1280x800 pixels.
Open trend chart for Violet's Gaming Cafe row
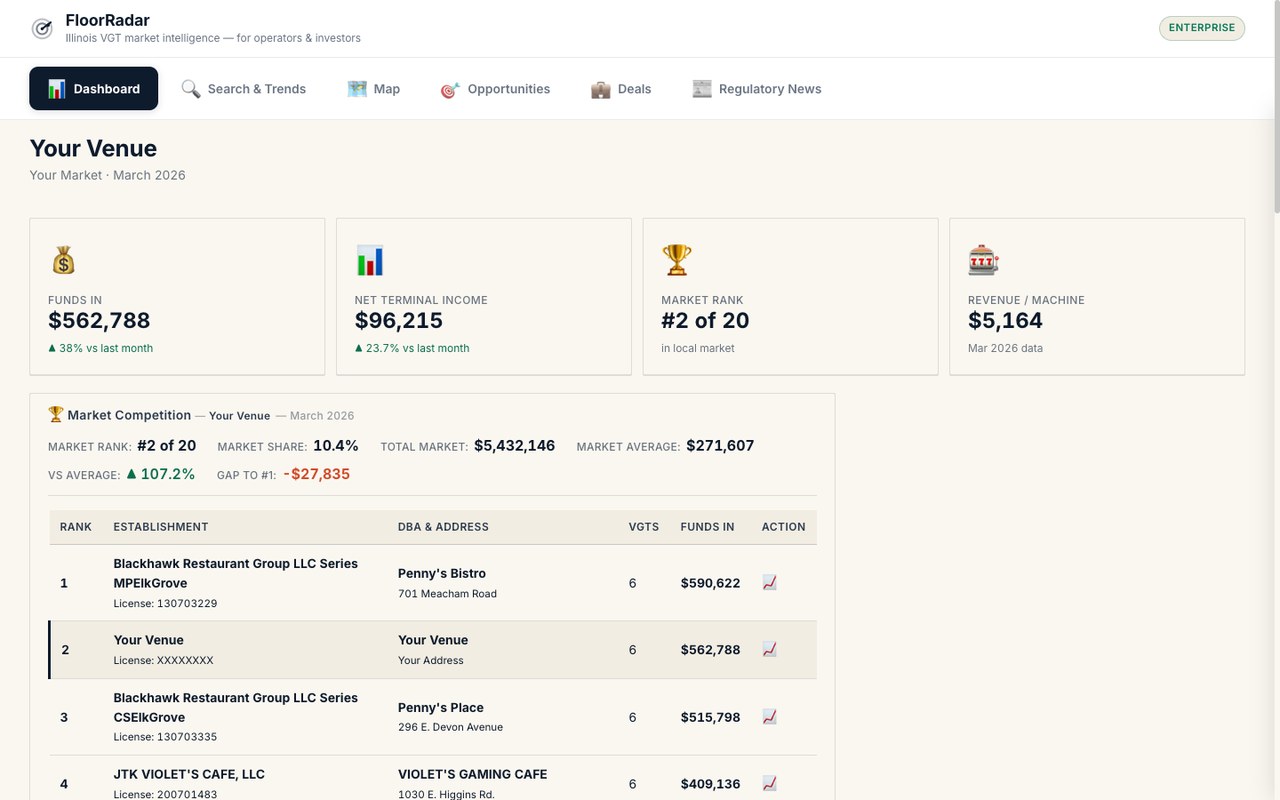[x=769, y=783]
